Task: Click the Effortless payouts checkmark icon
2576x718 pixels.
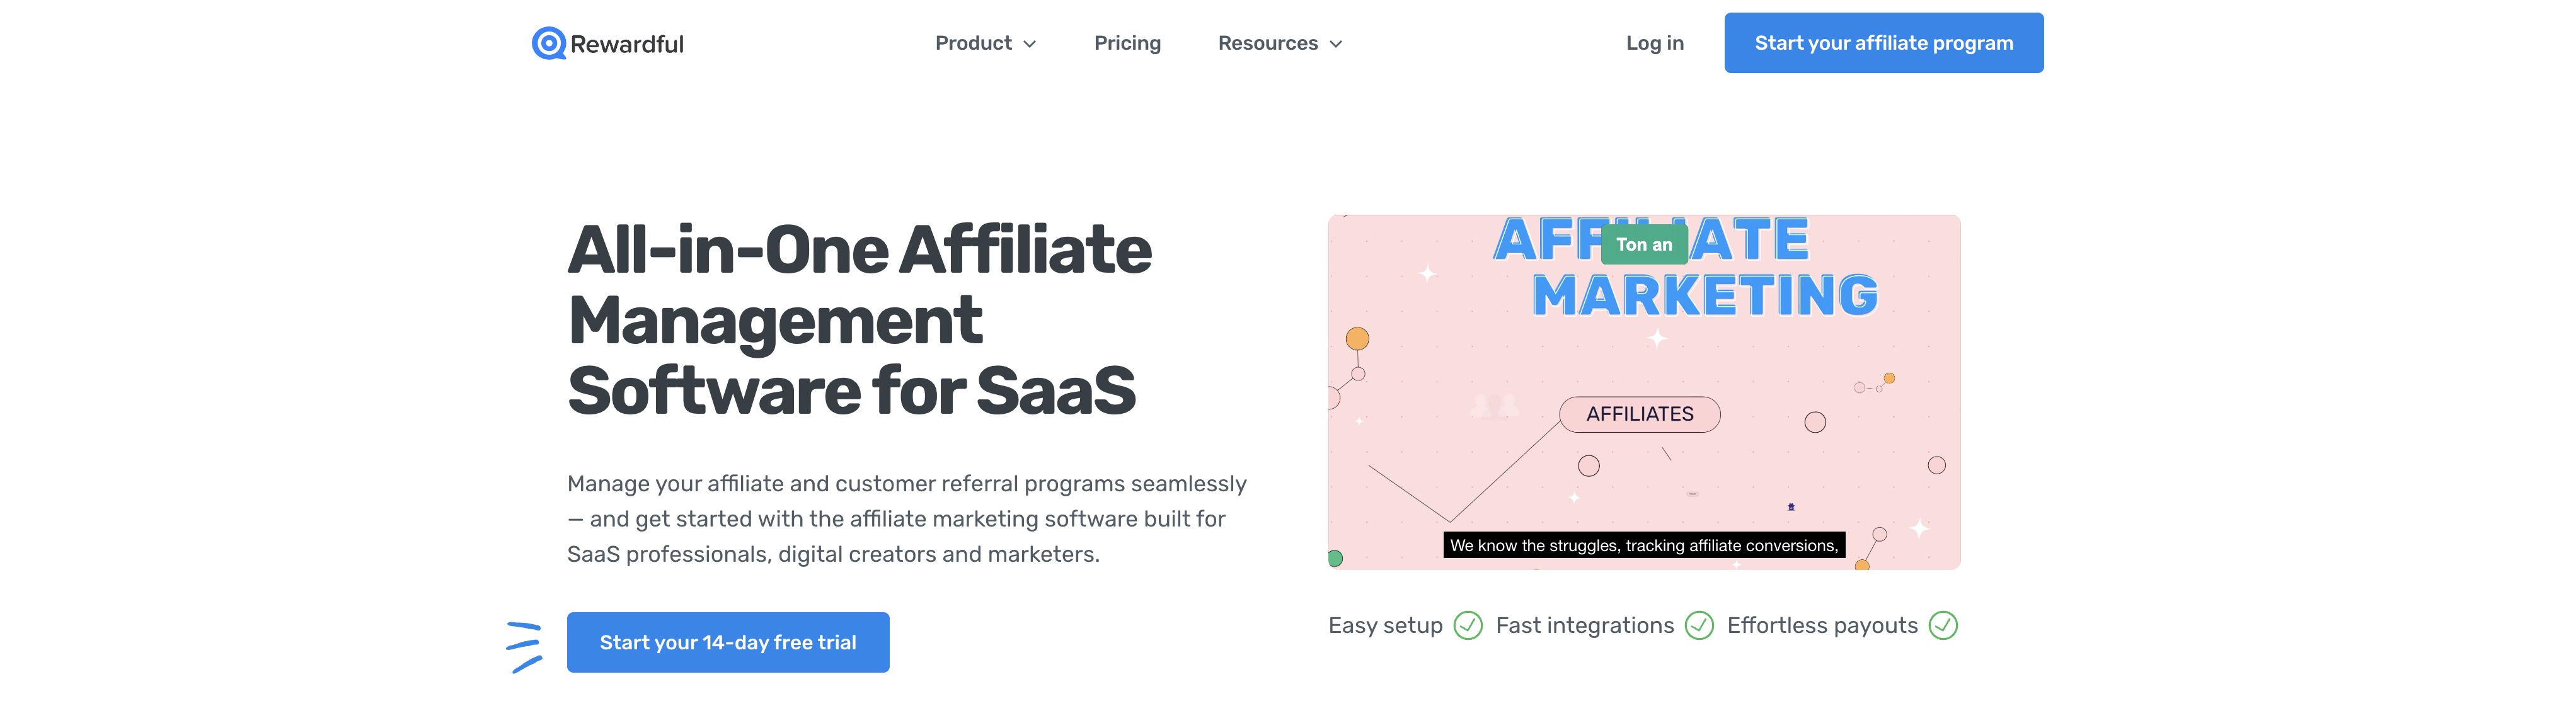Action: coord(1942,625)
